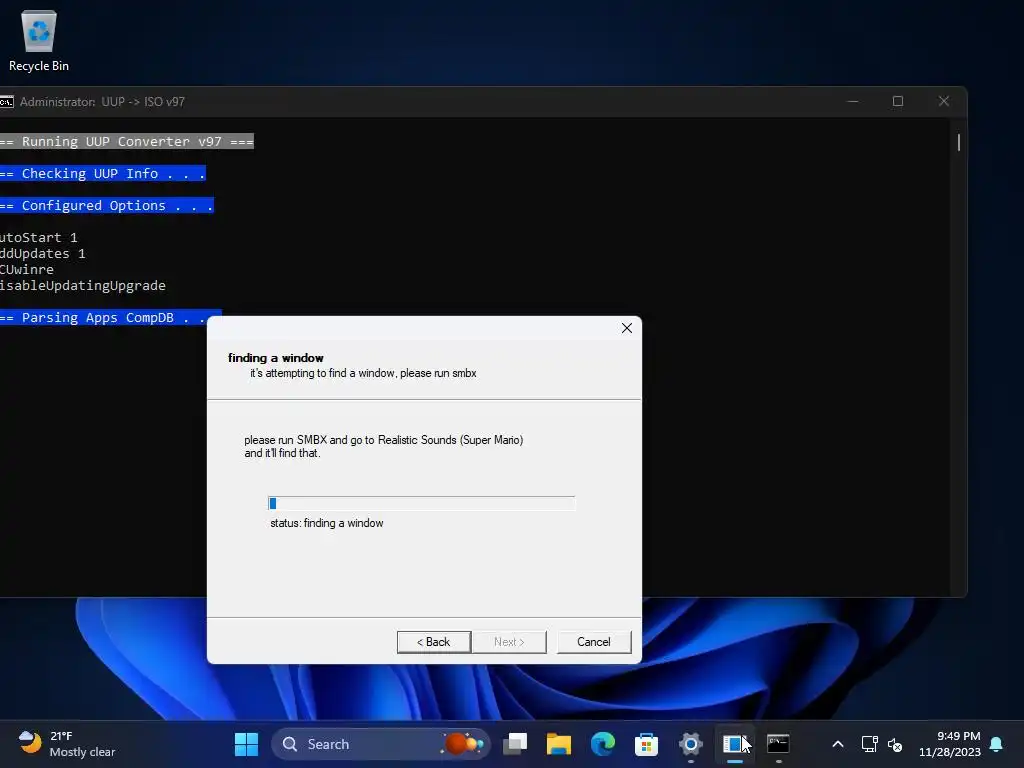Open the Task View taskbar icon

pyautogui.click(x=515, y=744)
